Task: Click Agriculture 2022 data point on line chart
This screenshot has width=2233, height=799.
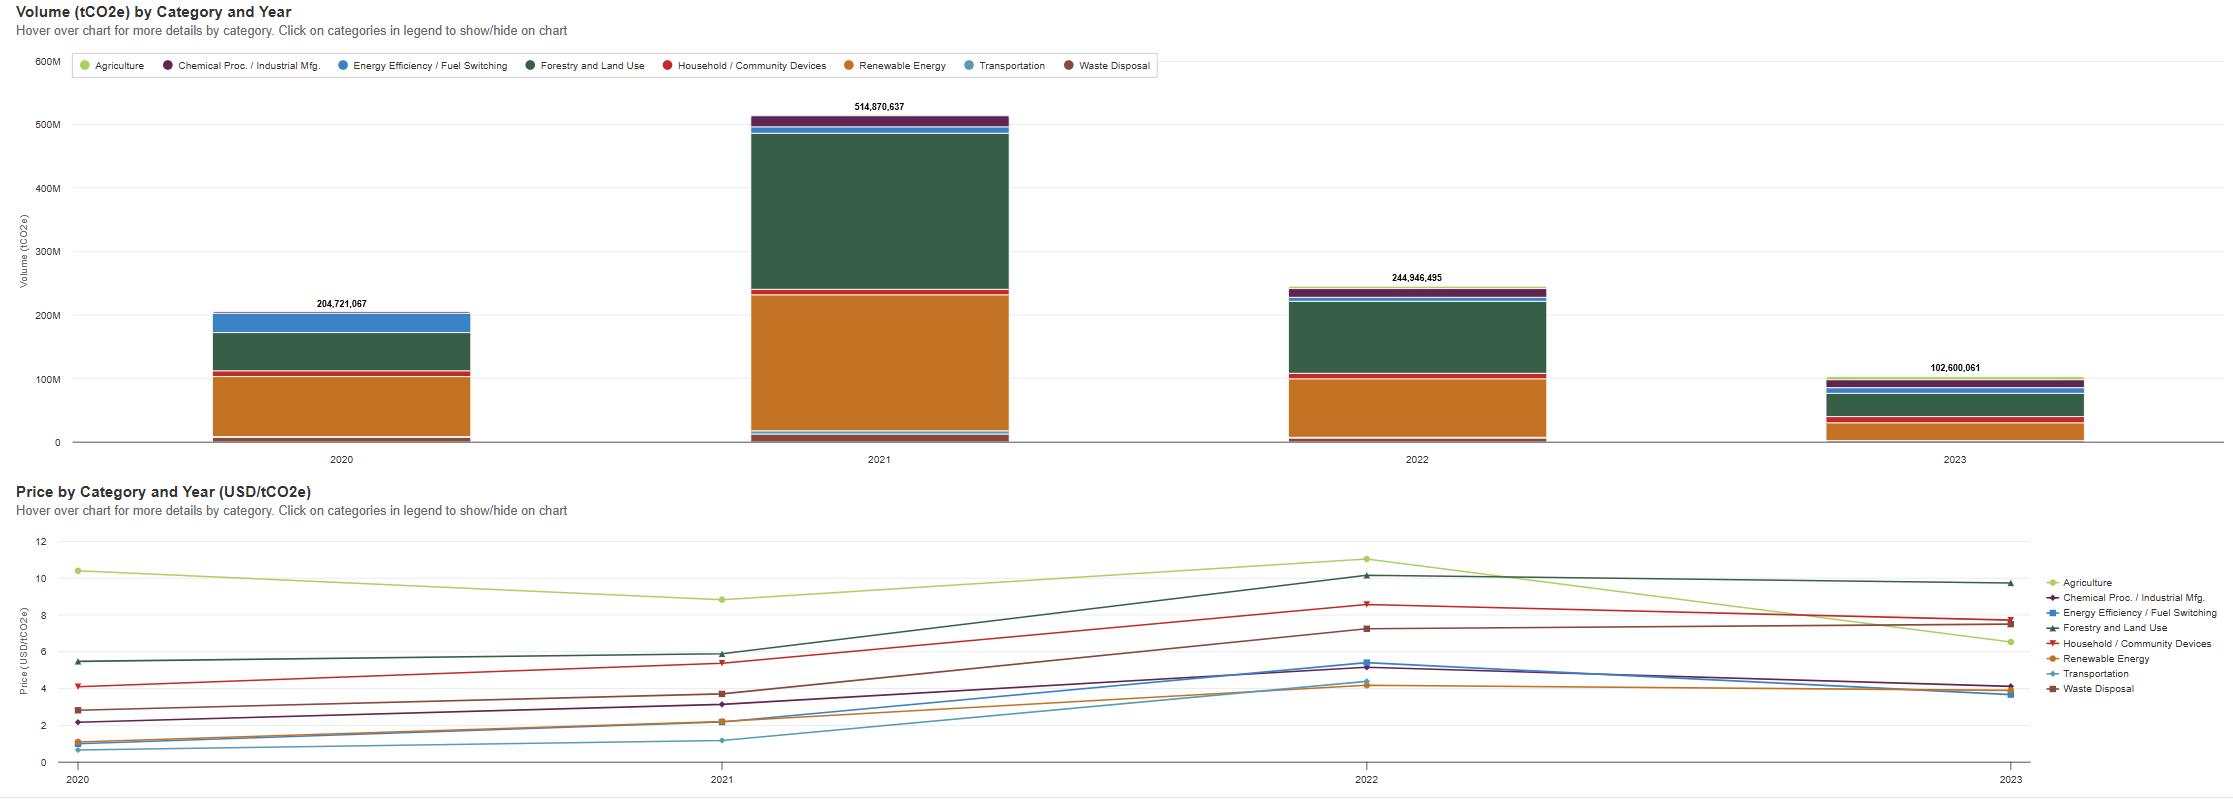Action: 1366,559
